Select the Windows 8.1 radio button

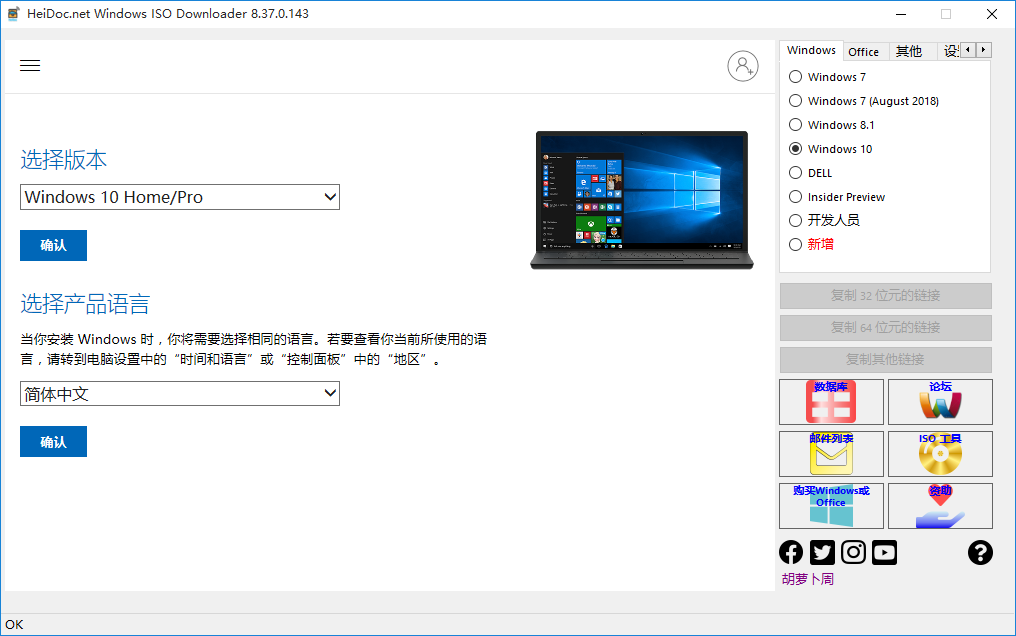(832, 125)
